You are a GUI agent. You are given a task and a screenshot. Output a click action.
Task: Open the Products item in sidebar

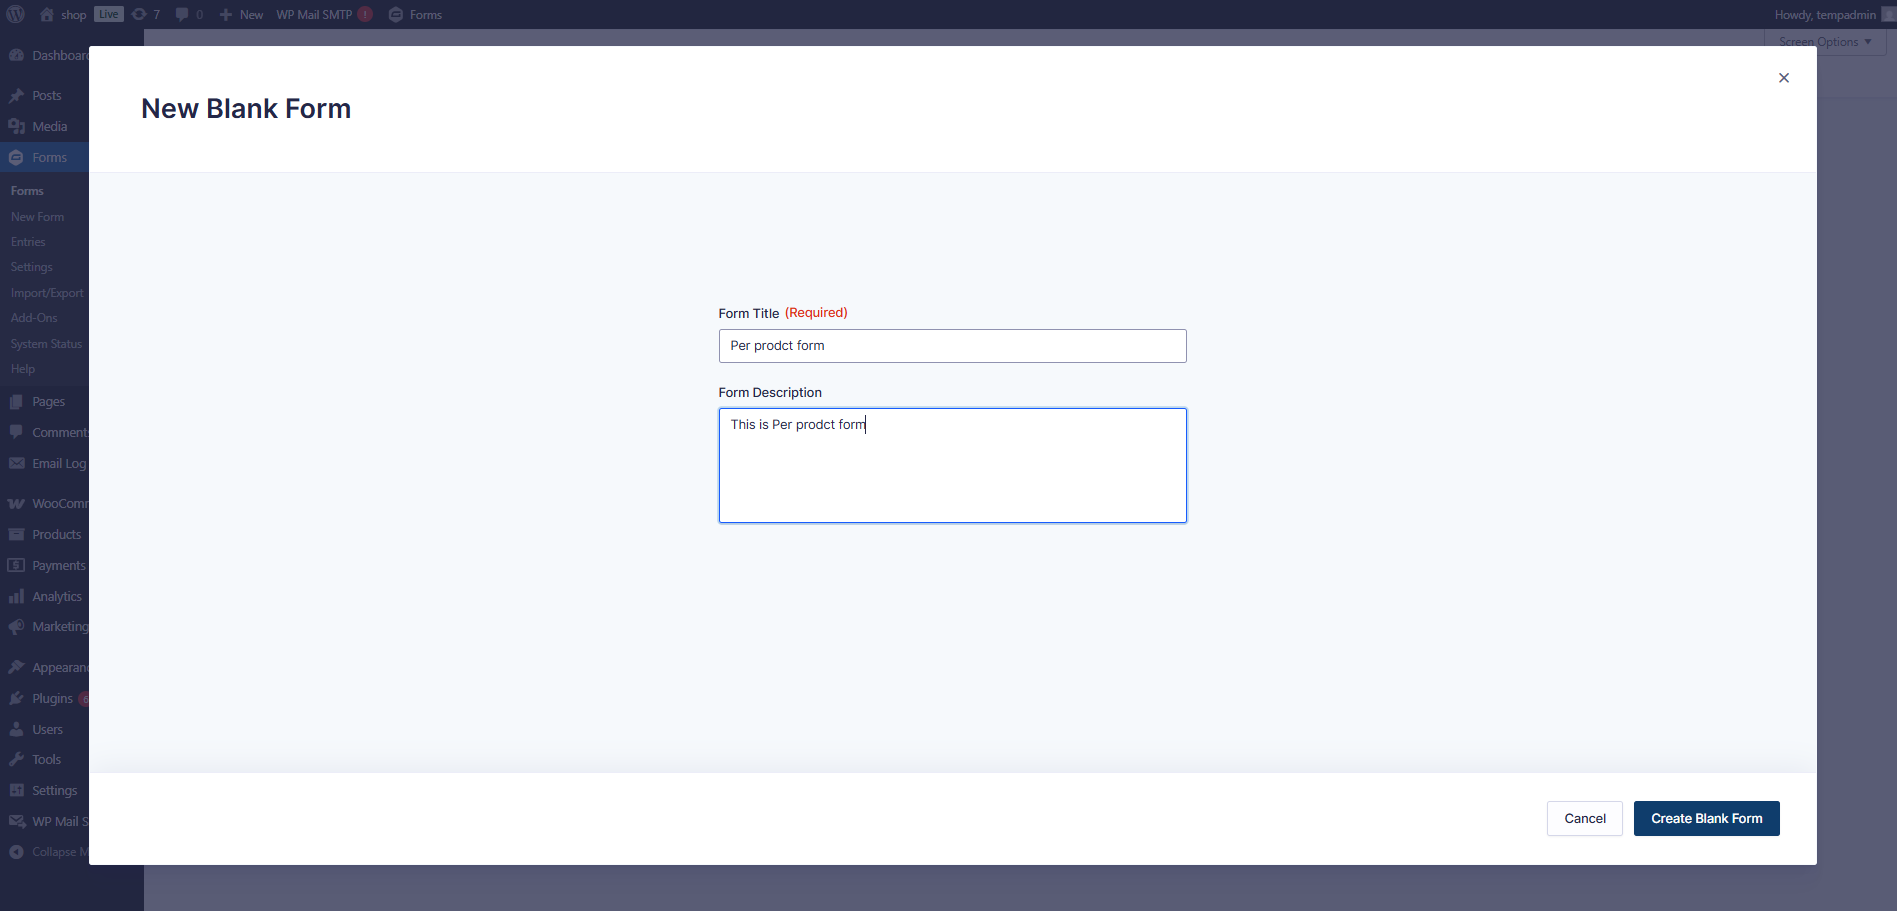click(x=56, y=535)
